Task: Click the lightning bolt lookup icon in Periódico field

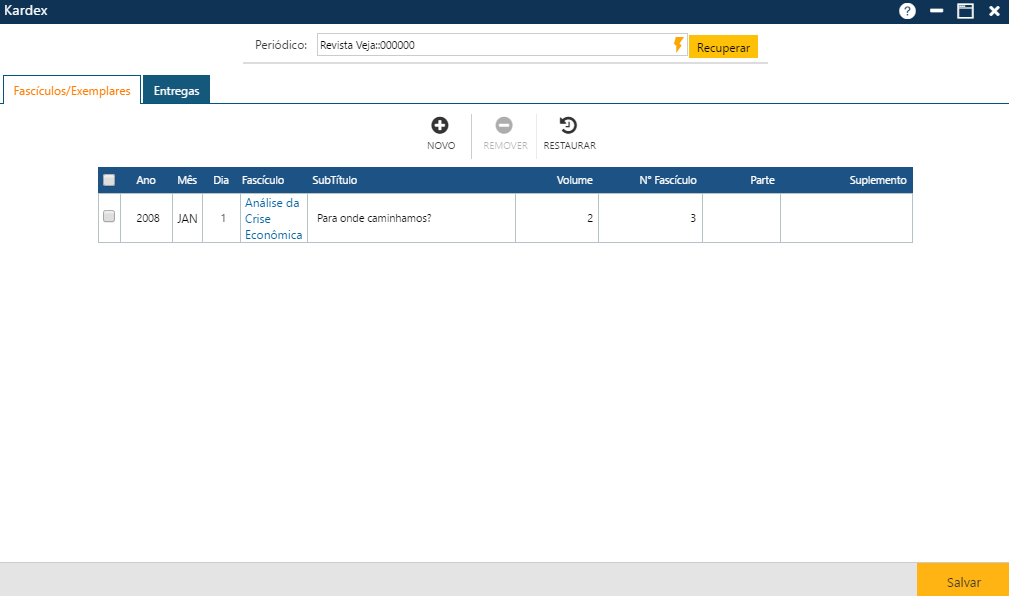Action: 678,46
